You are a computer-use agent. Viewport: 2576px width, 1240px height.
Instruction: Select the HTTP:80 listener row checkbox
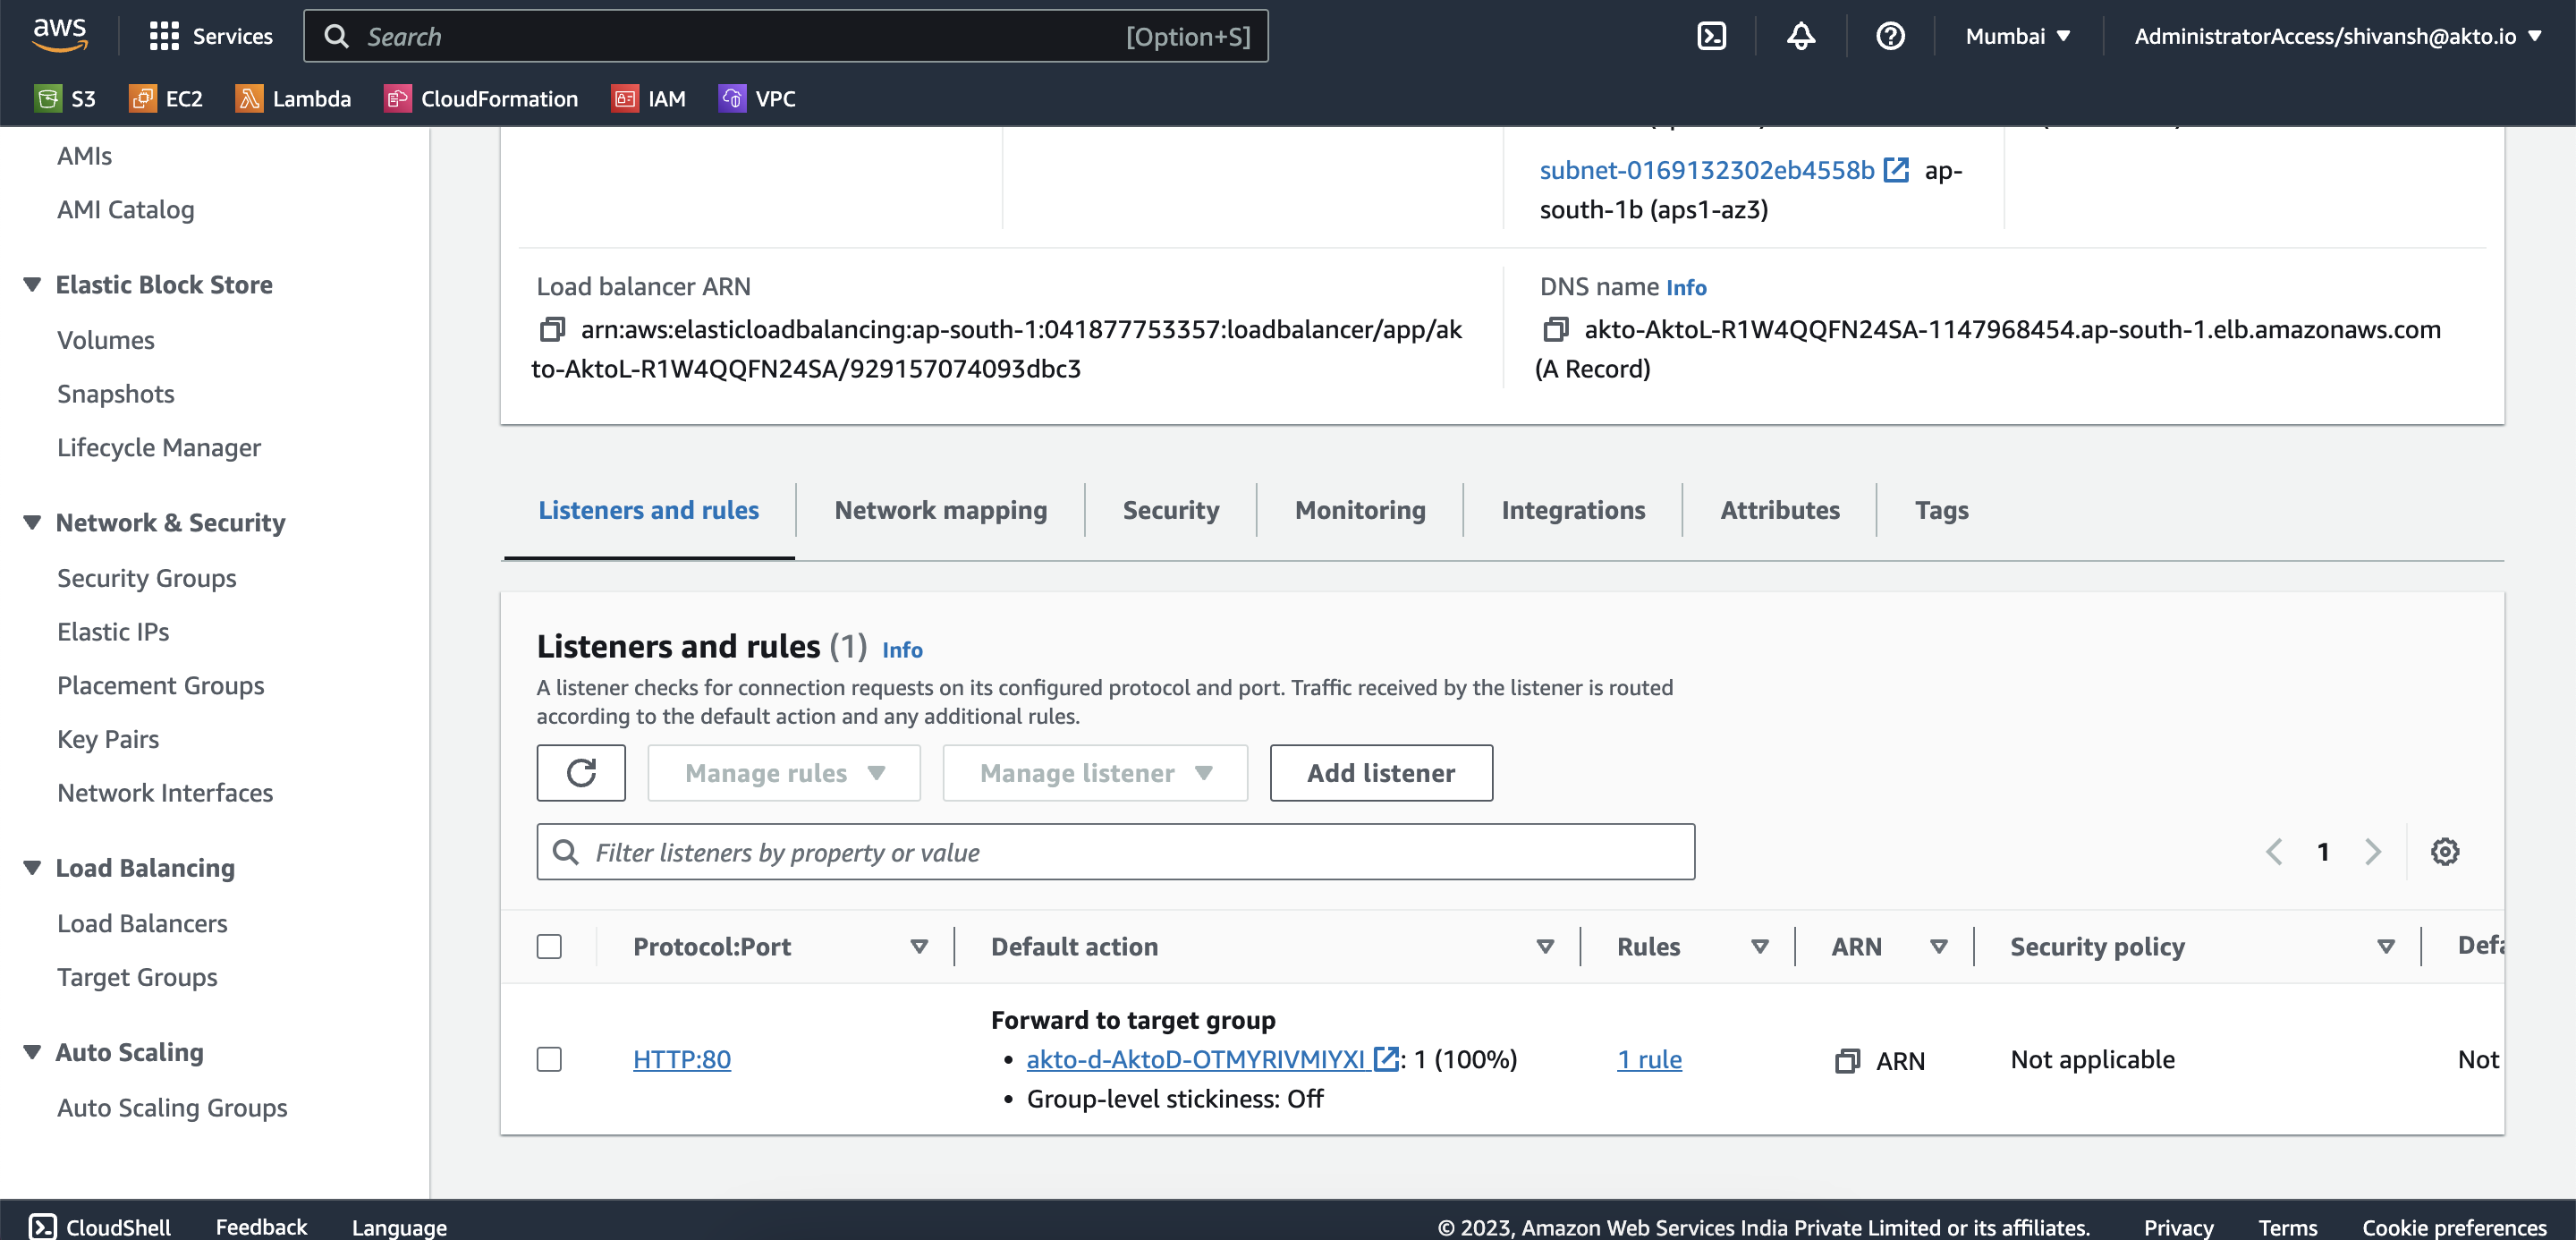[x=549, y=1059]
